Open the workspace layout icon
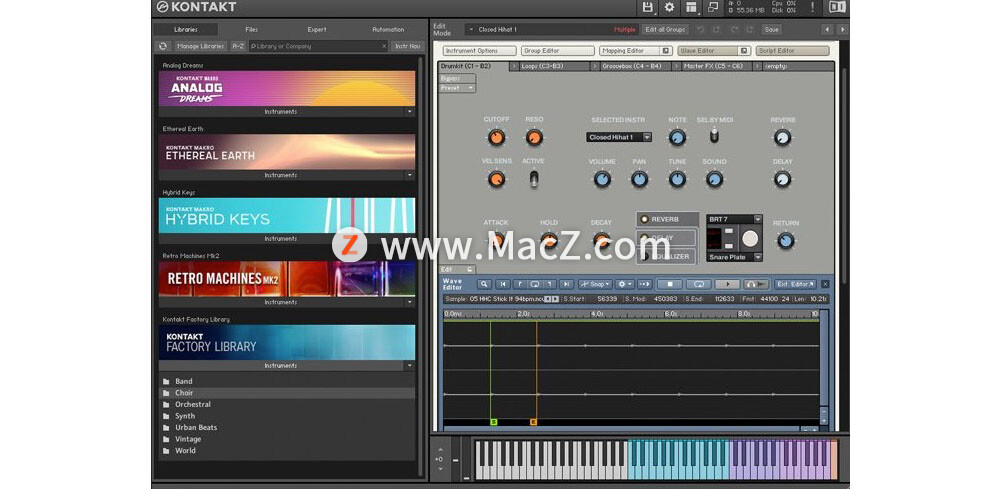Image resolution: width=1000 pixels, height=489 pixels. pos(691,8)
